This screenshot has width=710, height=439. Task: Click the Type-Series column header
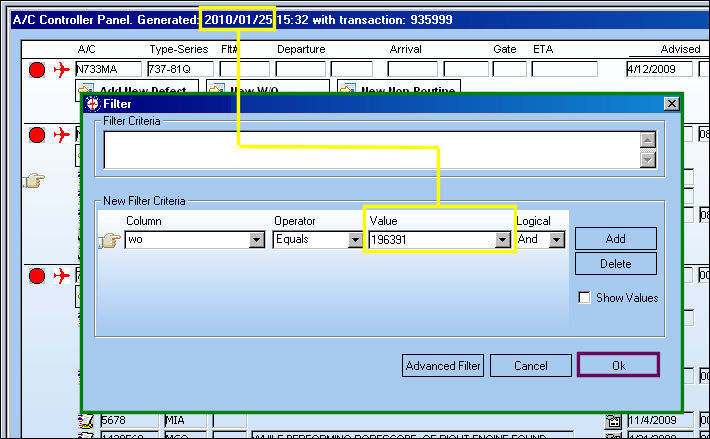click(179, 49)
